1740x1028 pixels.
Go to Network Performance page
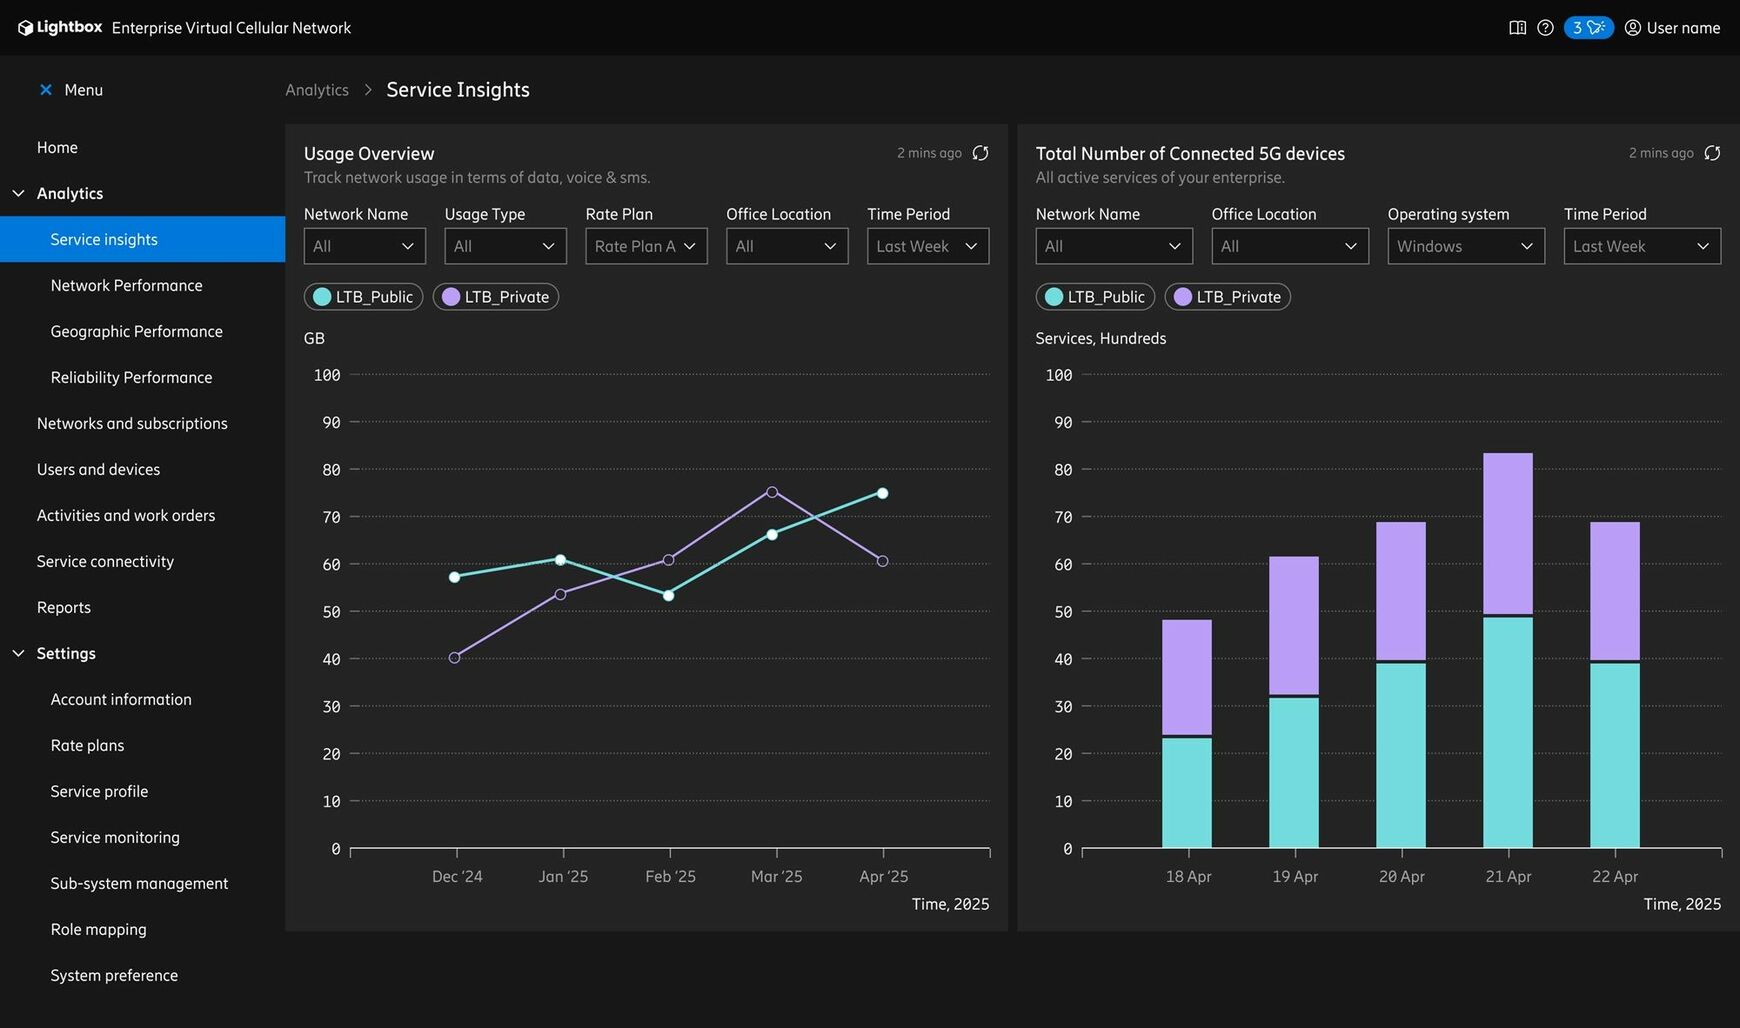[x=126, y=286]
